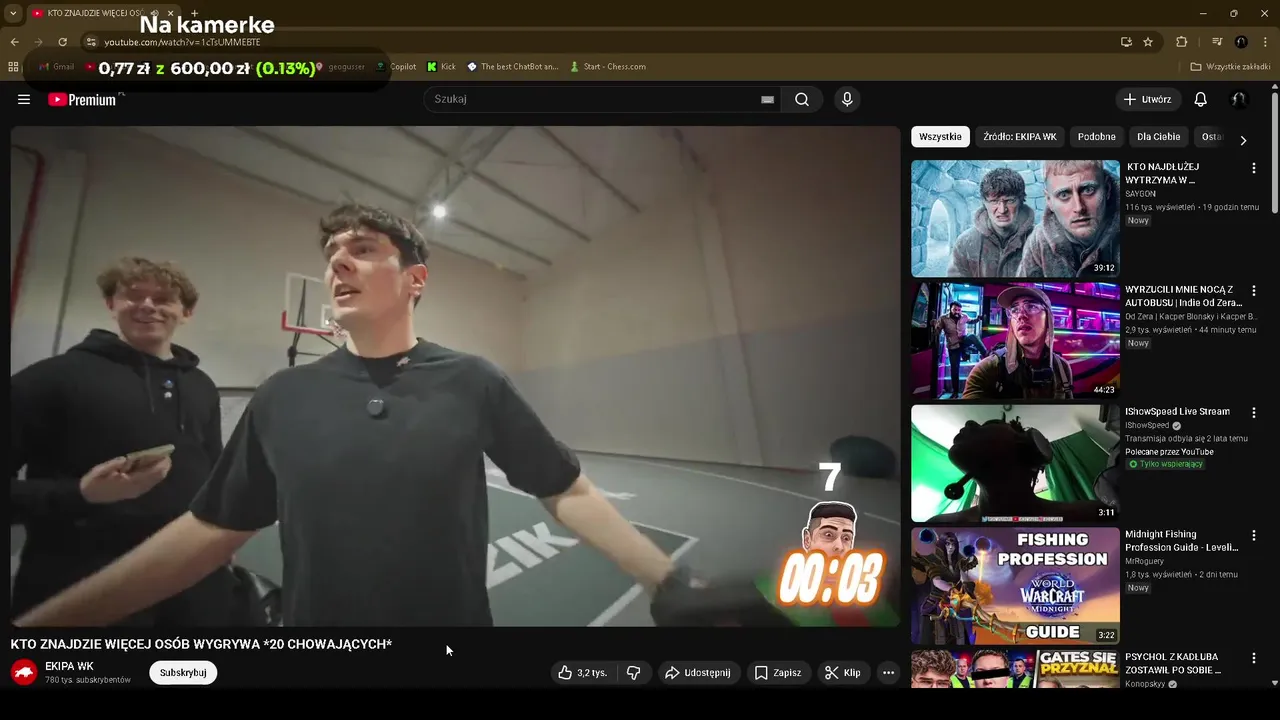
Task: Open tab search chevron in title bar
Action: (x=13, y=13)
